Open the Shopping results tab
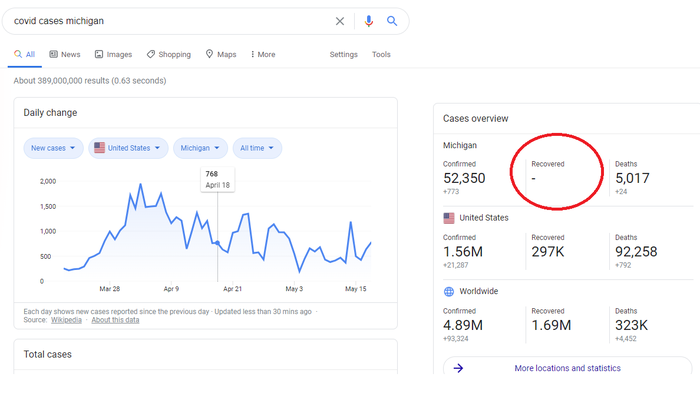Image resolution: width=700 pixels, height=407 pixels. click(168, 55)
